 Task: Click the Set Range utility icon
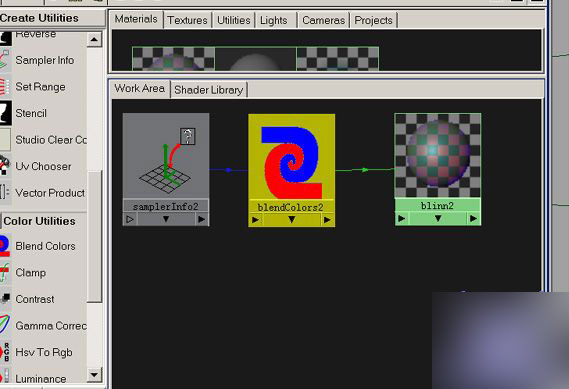5,87
